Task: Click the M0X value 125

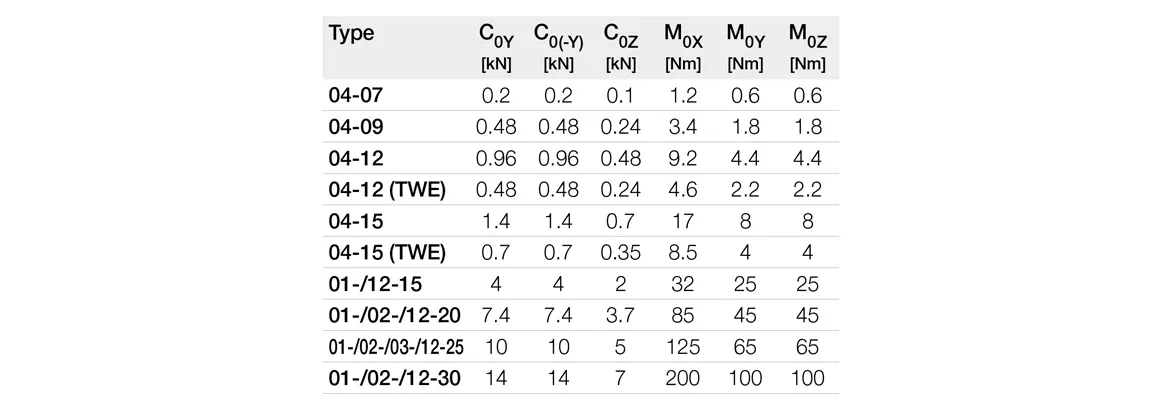Action: pyautogui.click(x=683, y=347)
